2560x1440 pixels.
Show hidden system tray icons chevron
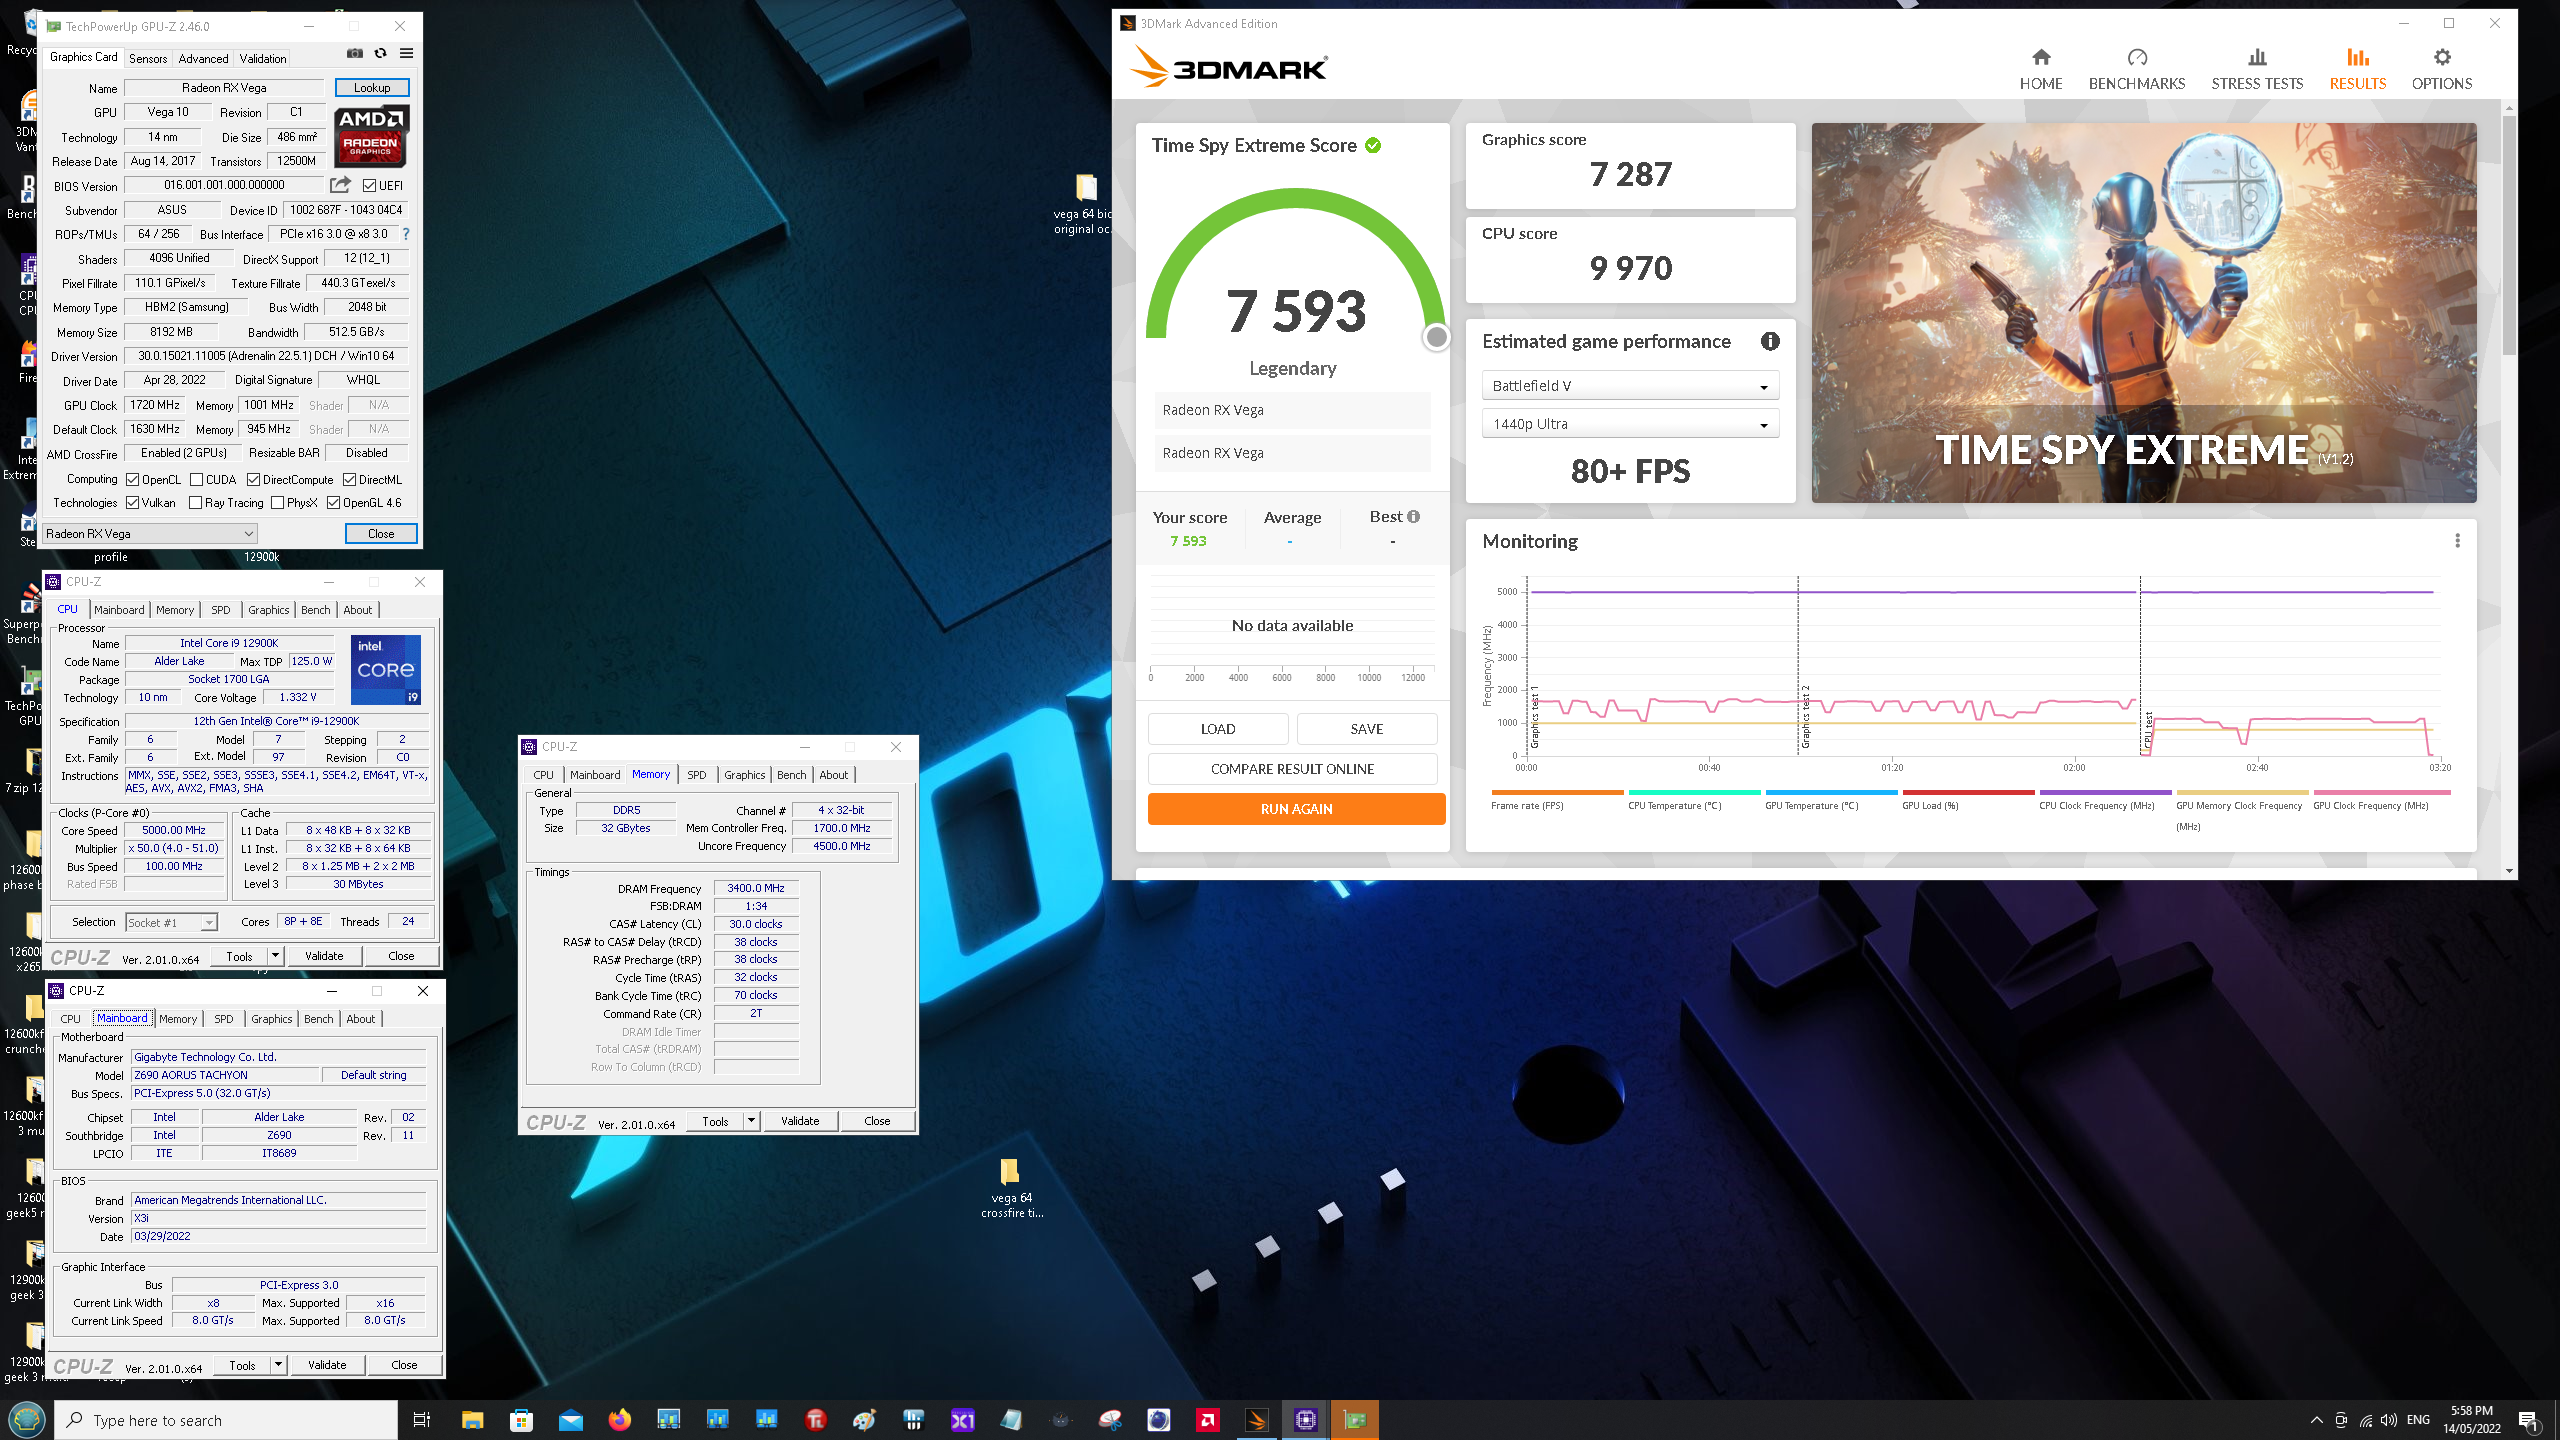click(x=2316, y=1420)
